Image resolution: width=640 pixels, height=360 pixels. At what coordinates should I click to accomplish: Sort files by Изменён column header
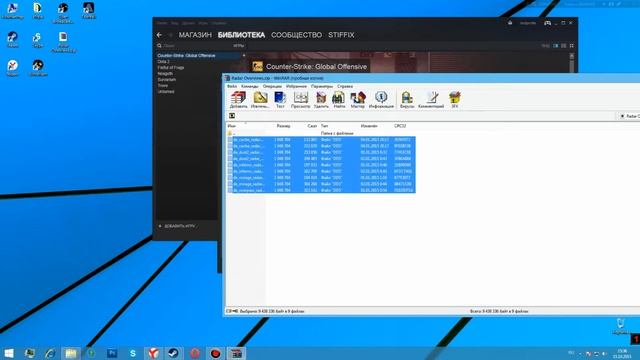pyautogui.click(x=369, y=126)
